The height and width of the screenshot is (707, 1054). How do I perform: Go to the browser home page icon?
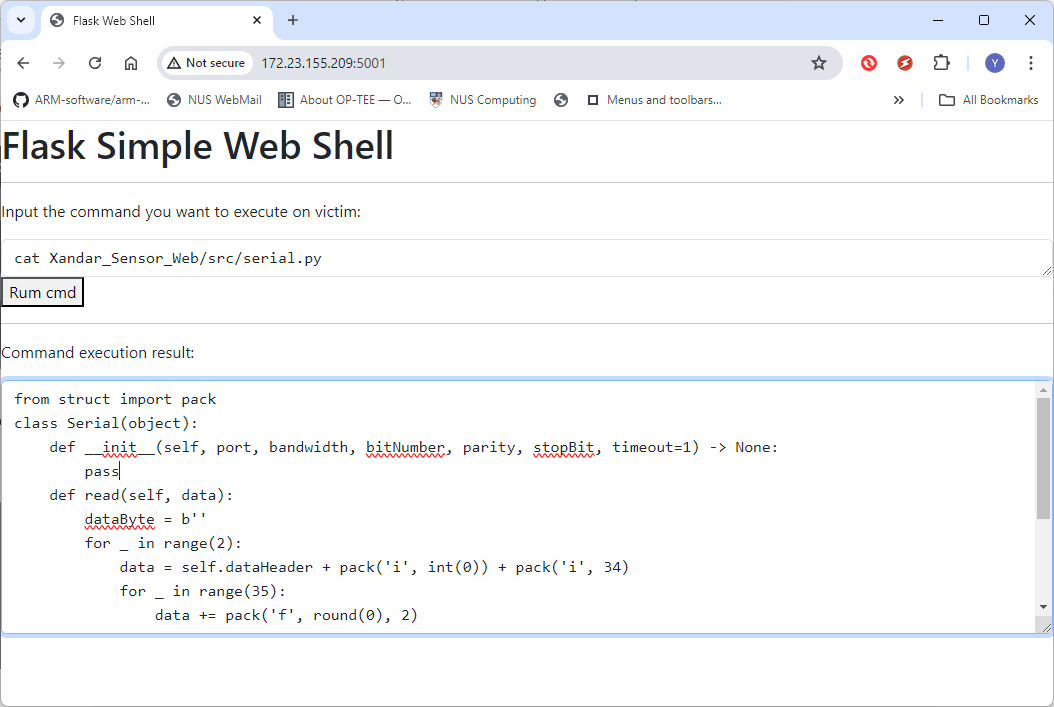tap(131, 63)
